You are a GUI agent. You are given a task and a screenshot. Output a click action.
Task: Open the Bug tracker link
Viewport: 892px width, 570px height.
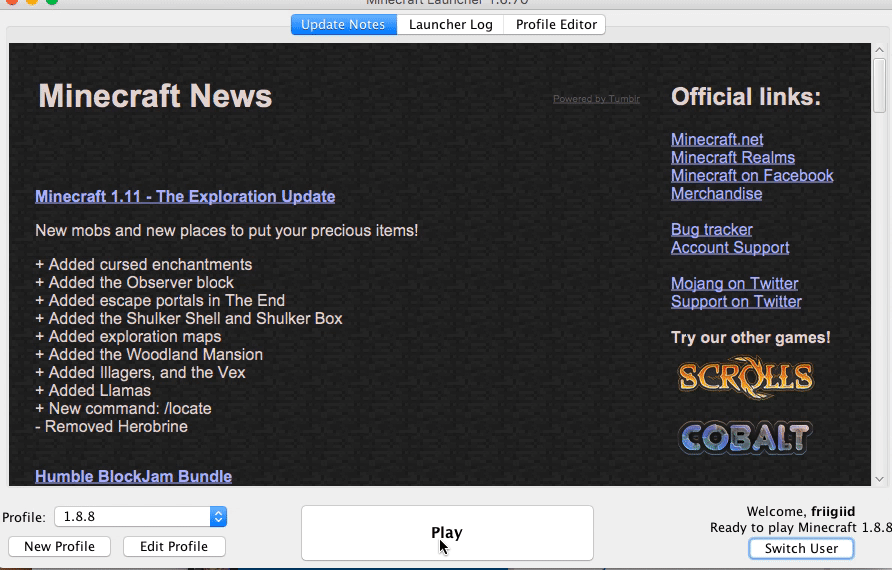[x=712, y=230]
